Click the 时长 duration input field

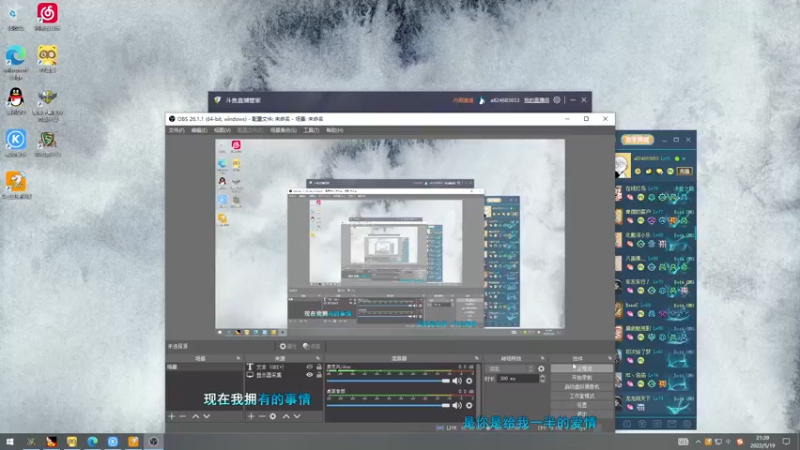tap(518, 379)
